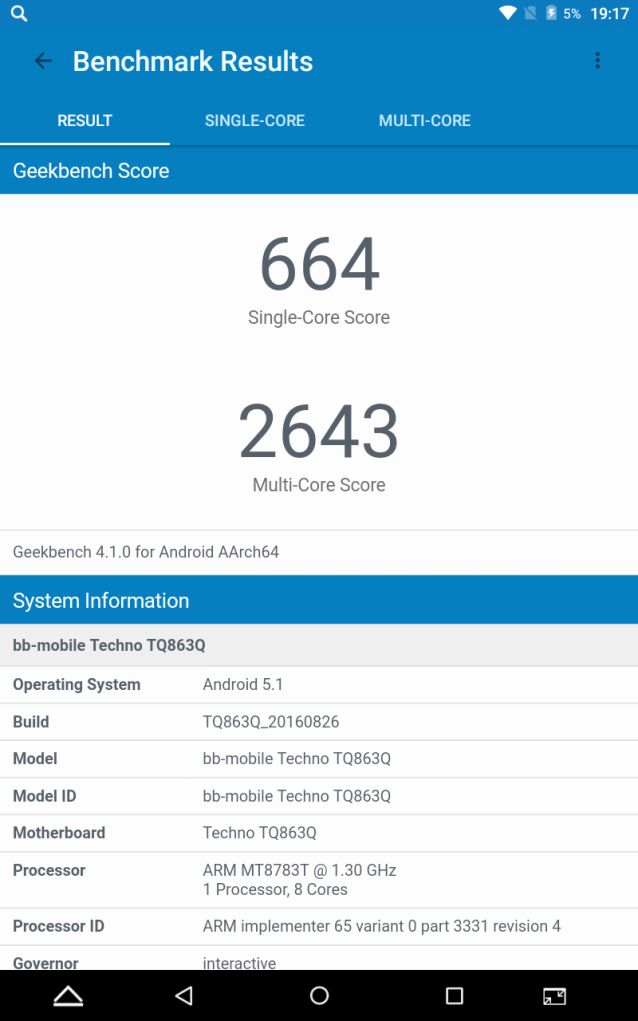Tap the Model ID label
The image size is (638, 1021).
tap(44, 796)
